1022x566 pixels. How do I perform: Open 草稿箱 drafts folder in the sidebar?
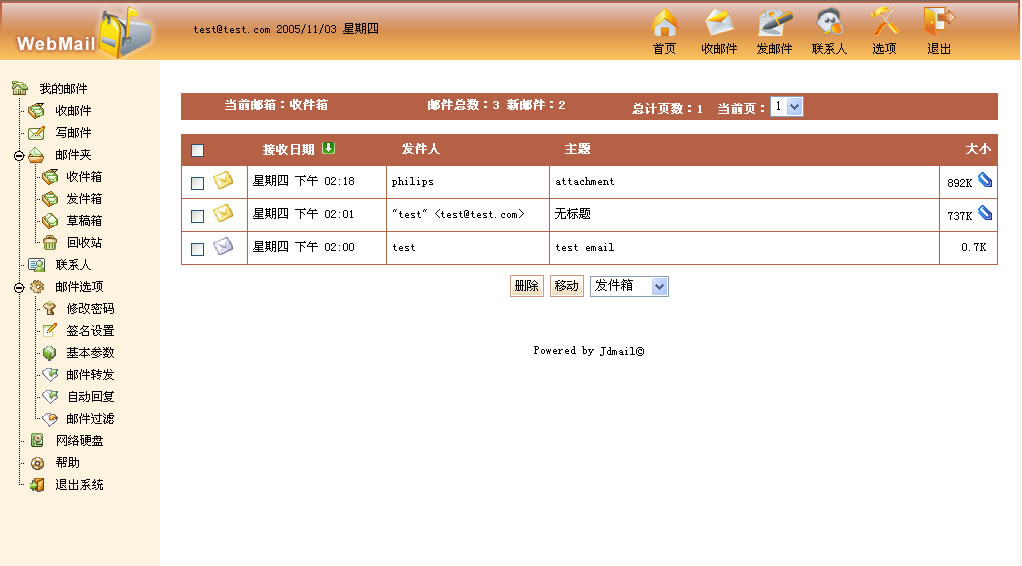coord(84,221)
